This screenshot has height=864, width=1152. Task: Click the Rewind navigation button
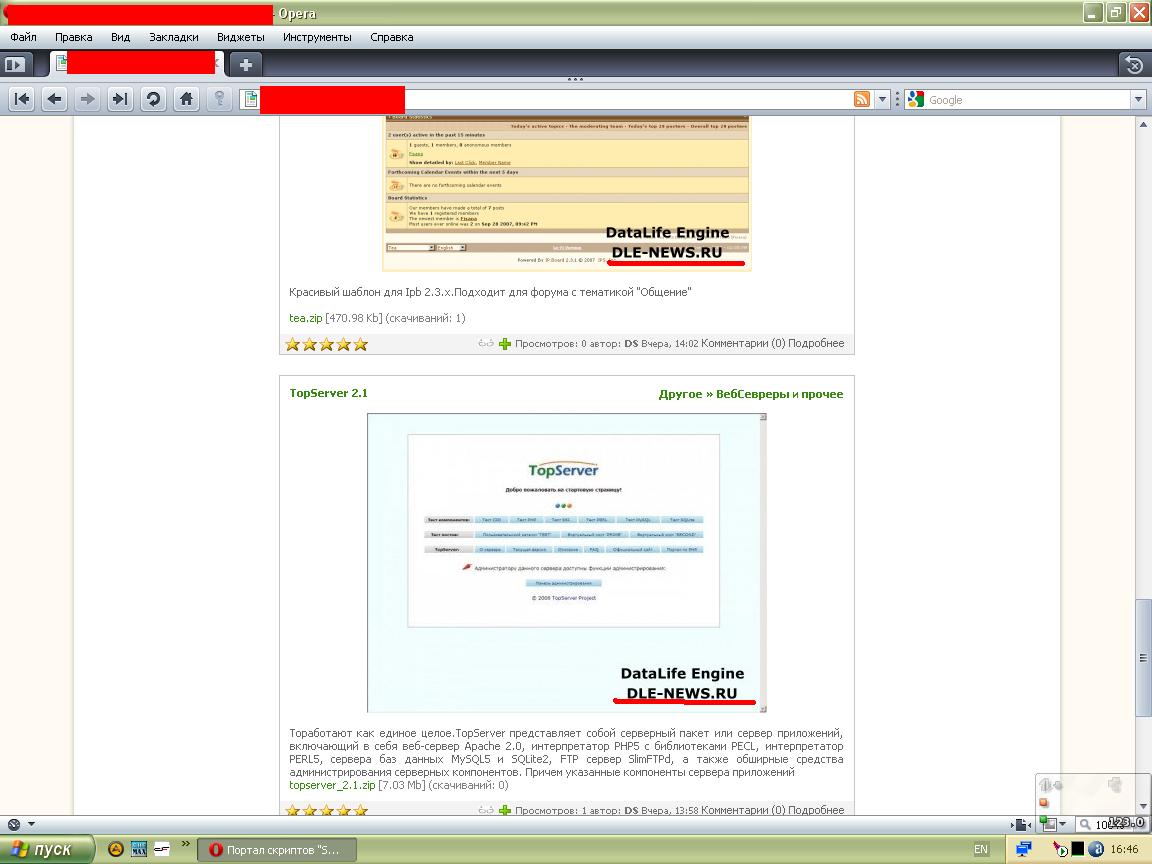tap(22, 99)
